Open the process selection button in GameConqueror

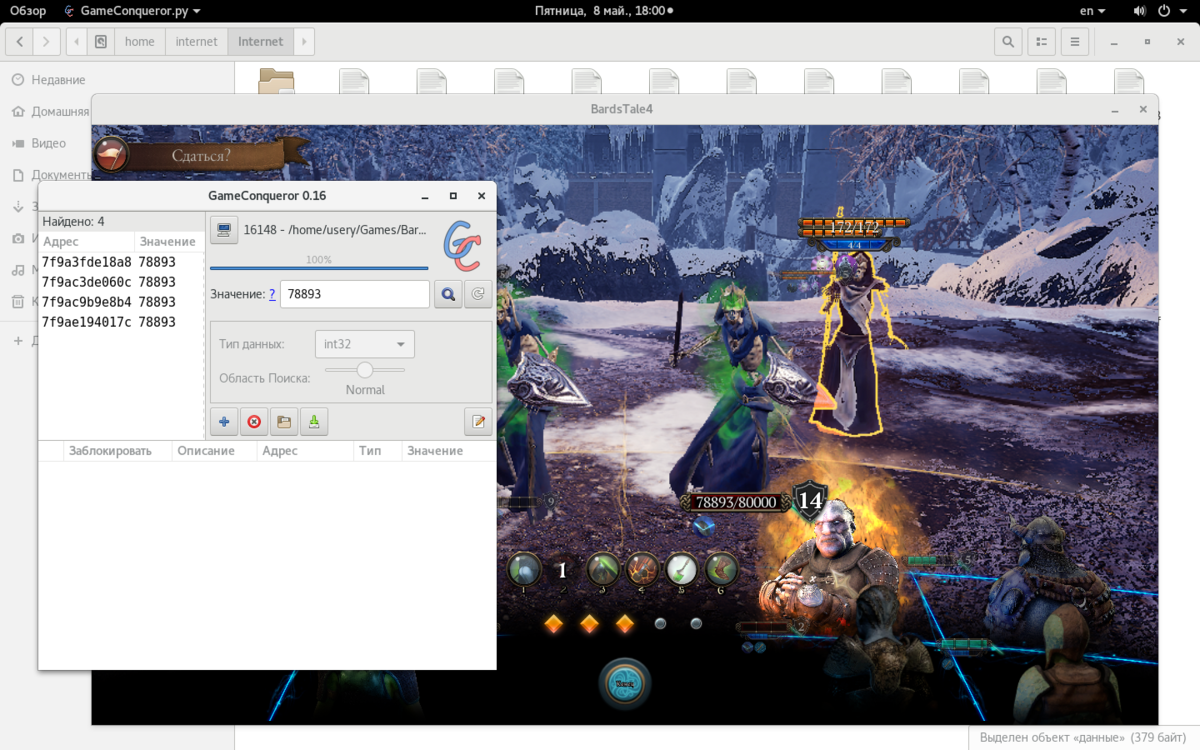pos(224,231)
